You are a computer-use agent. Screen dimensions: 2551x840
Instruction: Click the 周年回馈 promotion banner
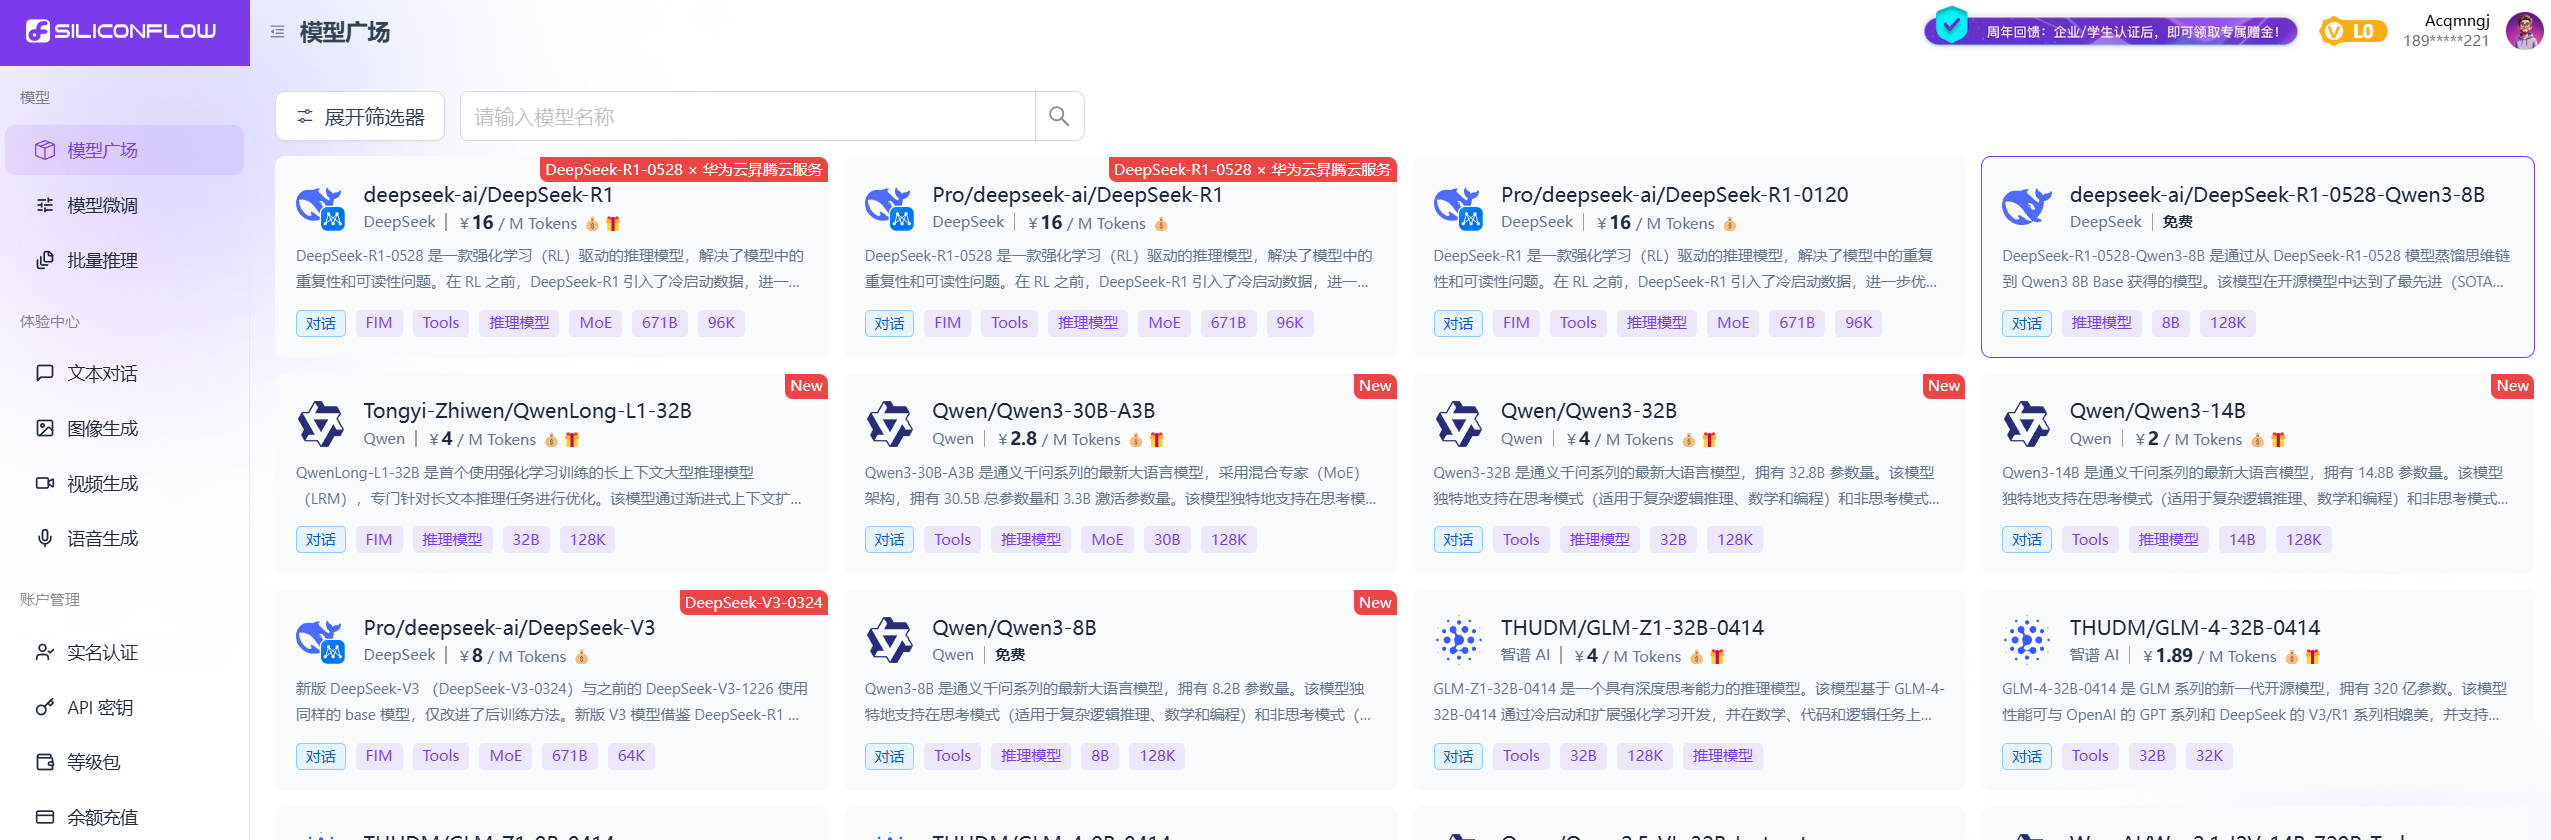click(x=2111, y=31)
